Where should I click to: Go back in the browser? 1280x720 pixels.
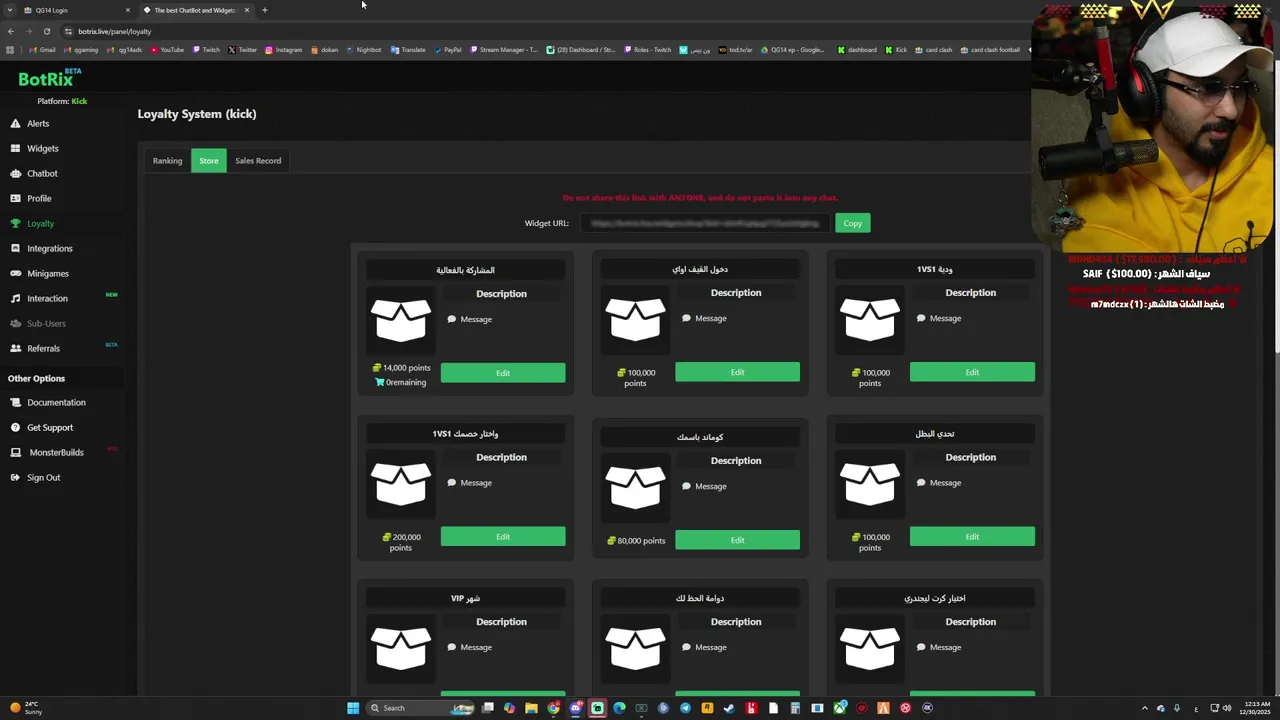pyautogui.click(x=11, y=31)
